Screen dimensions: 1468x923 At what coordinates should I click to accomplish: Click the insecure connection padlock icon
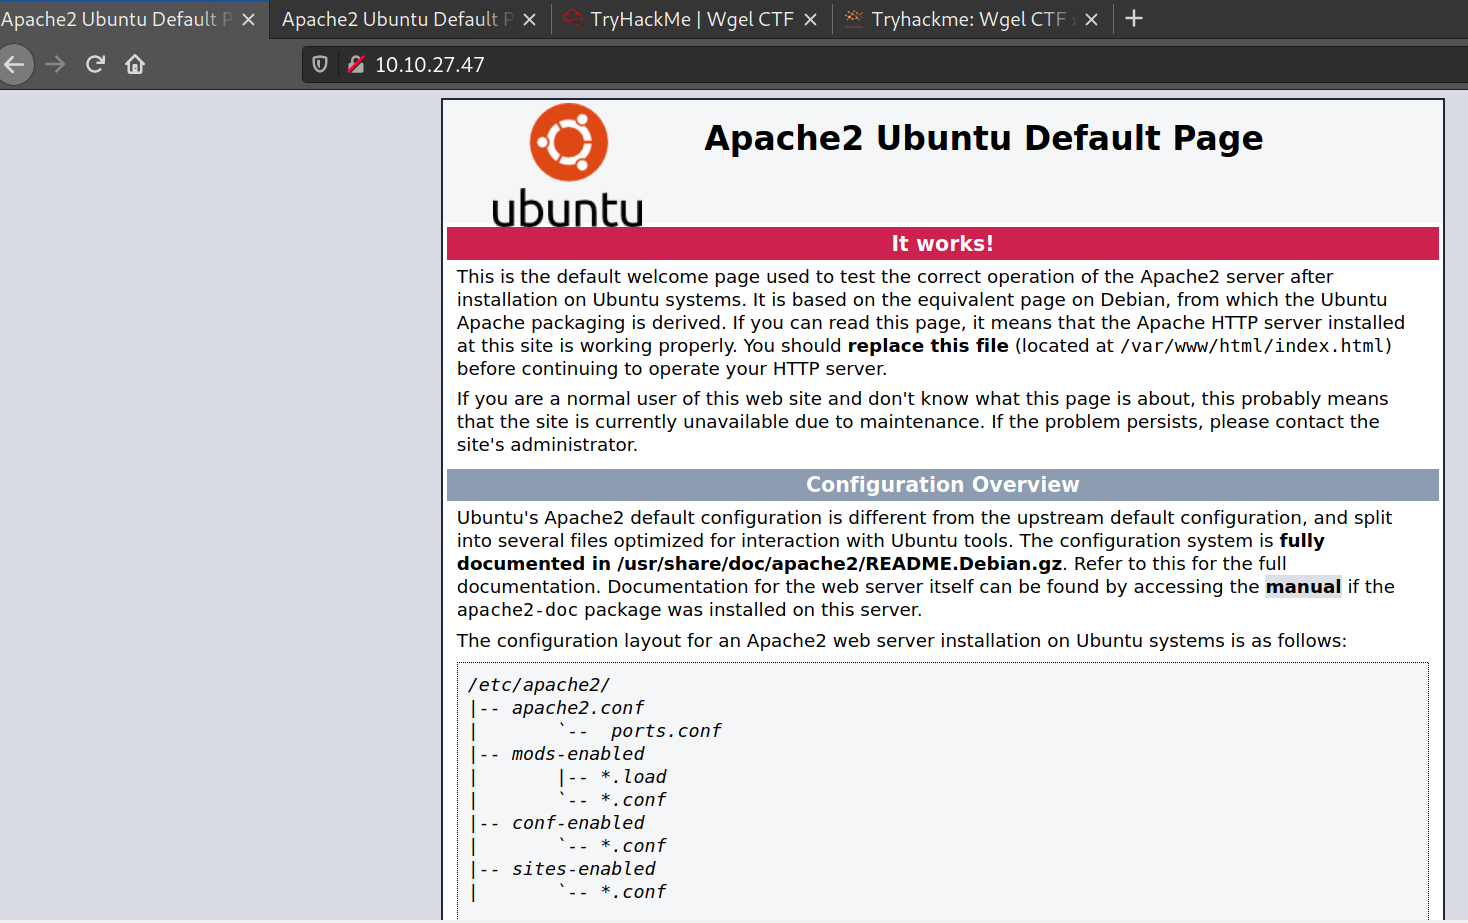tap(355, 65)
